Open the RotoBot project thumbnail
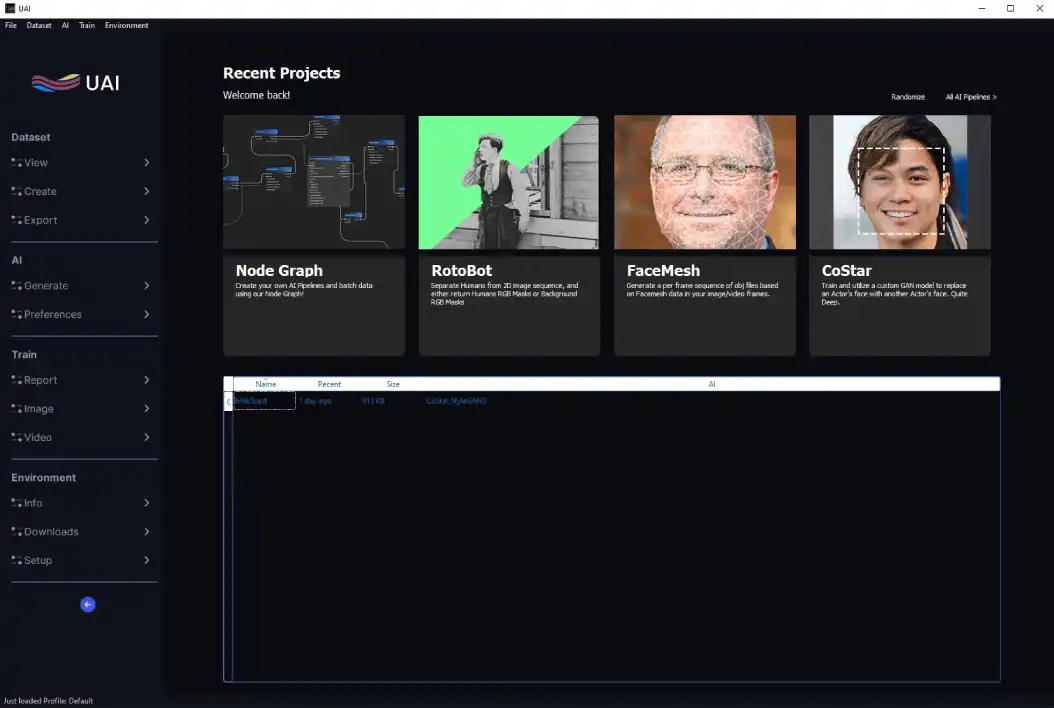The image size is (1054, 708). pyautogui.click(x=509, y=182)
